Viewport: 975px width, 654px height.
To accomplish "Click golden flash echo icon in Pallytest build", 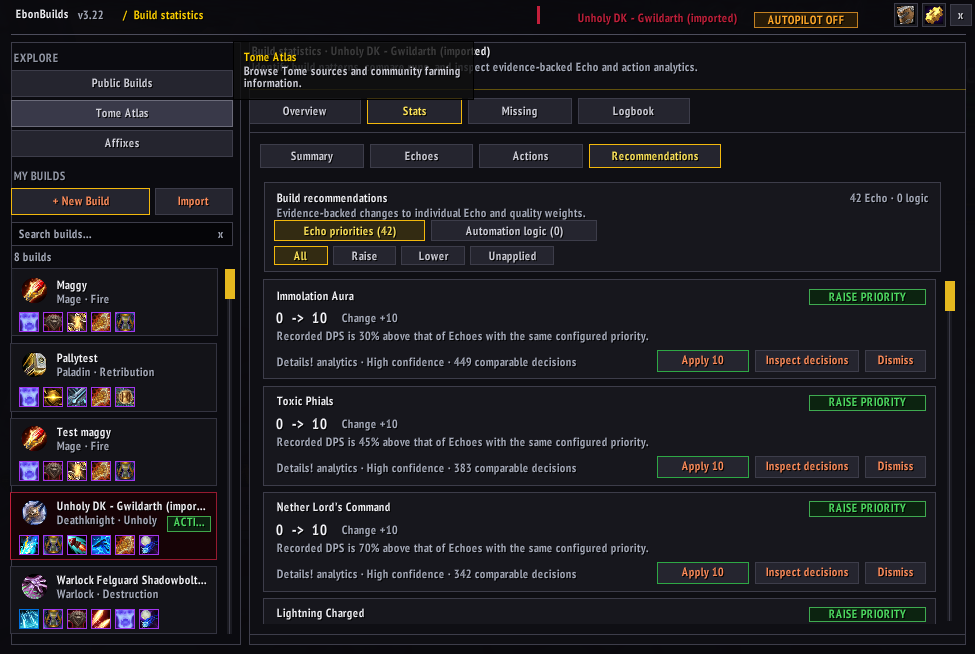I will coord(53,397).
